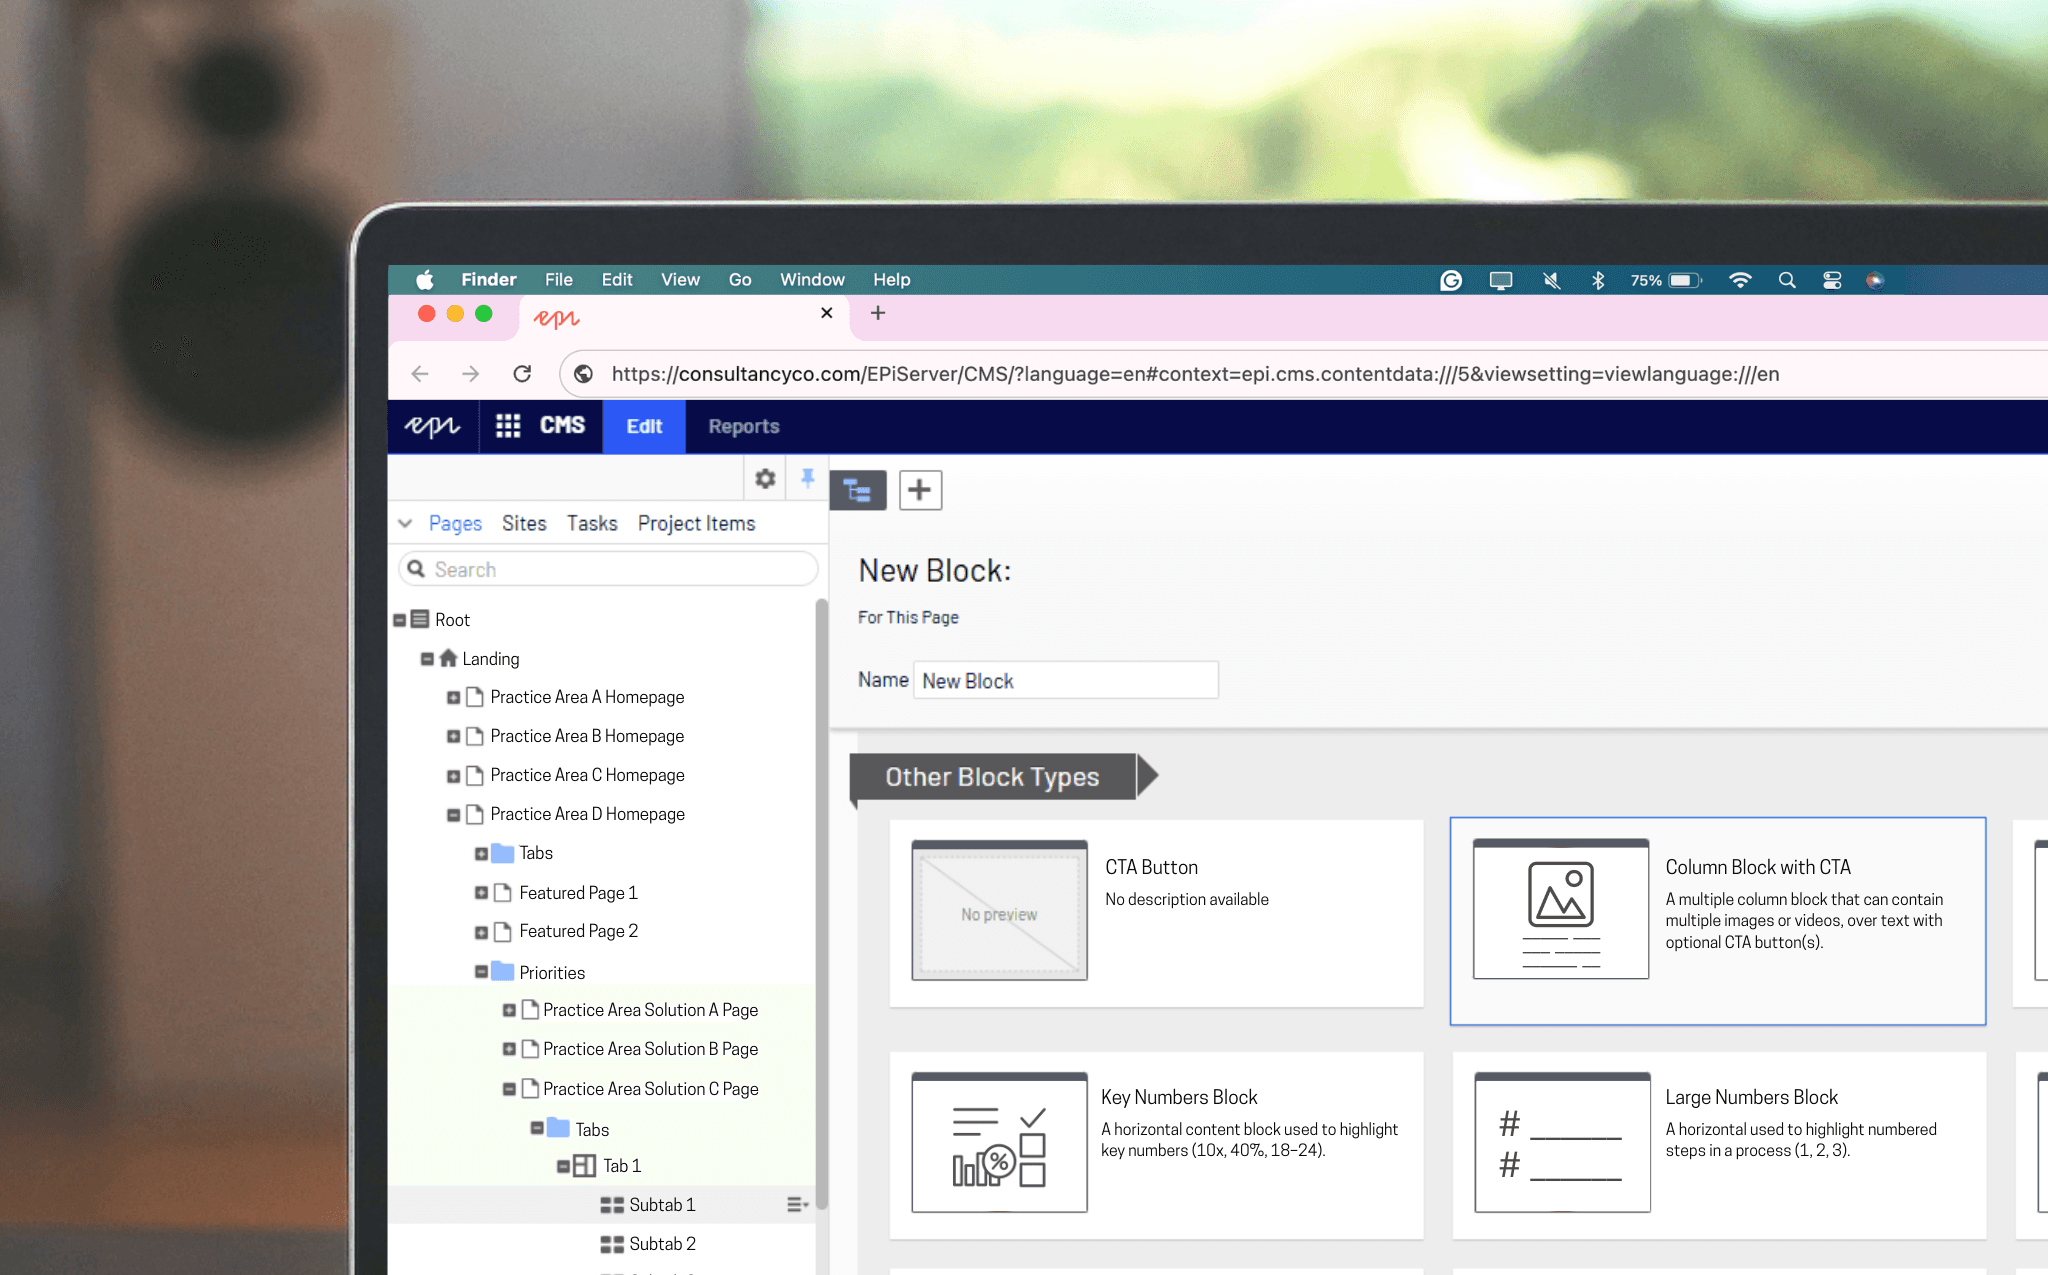Click the No preview thumbnail
The width and height of the screenshot is (2048, 1275).
[x=999, y=911]
